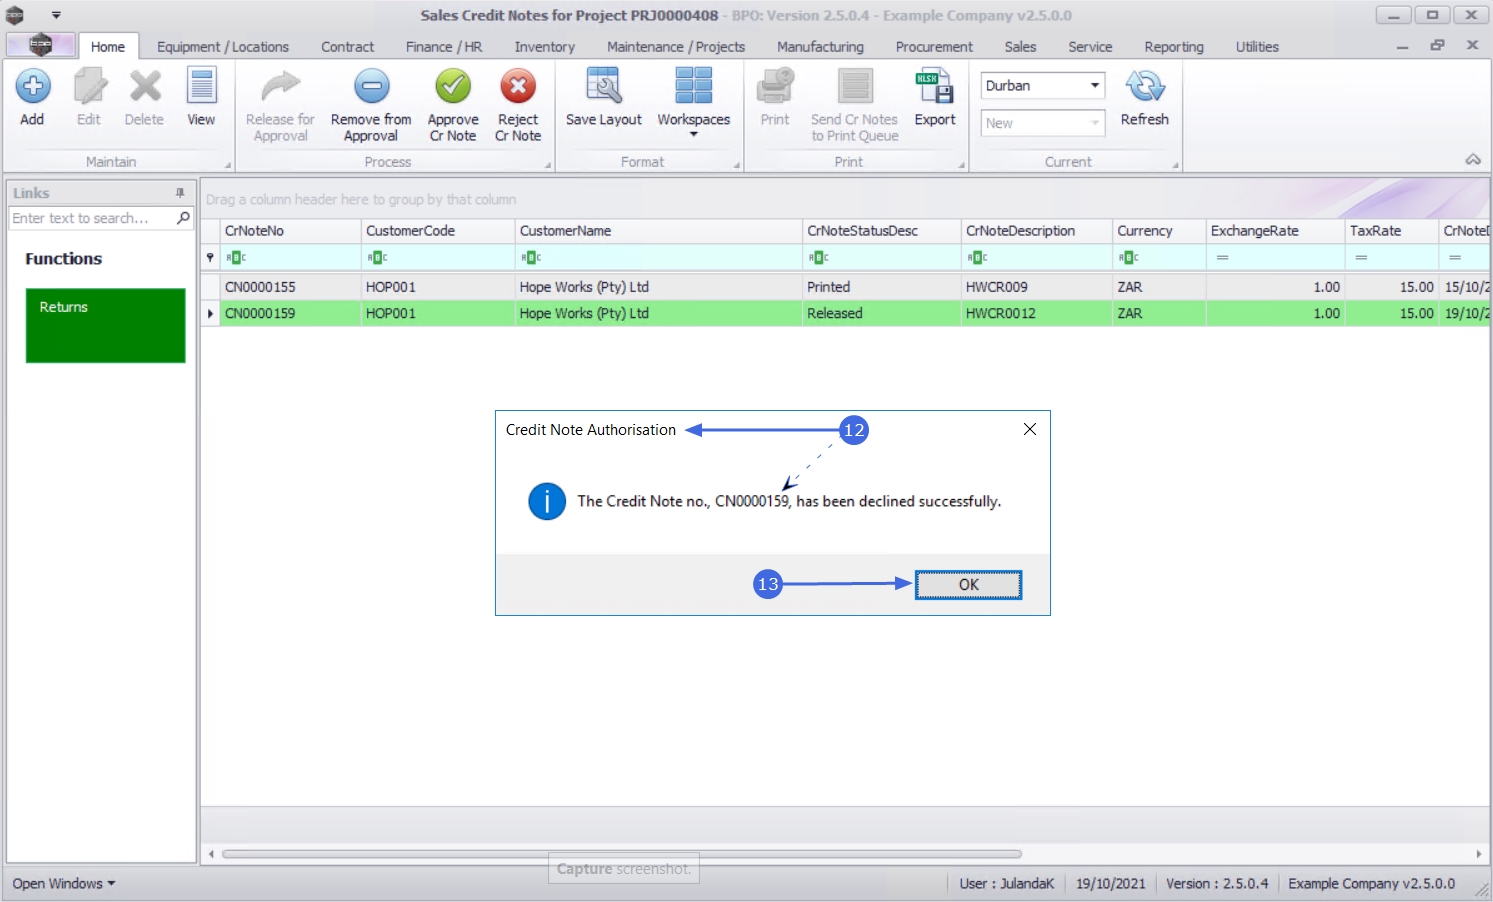
Task: Expand Format group dialog launcher
Action: click(x=737, y=165)
